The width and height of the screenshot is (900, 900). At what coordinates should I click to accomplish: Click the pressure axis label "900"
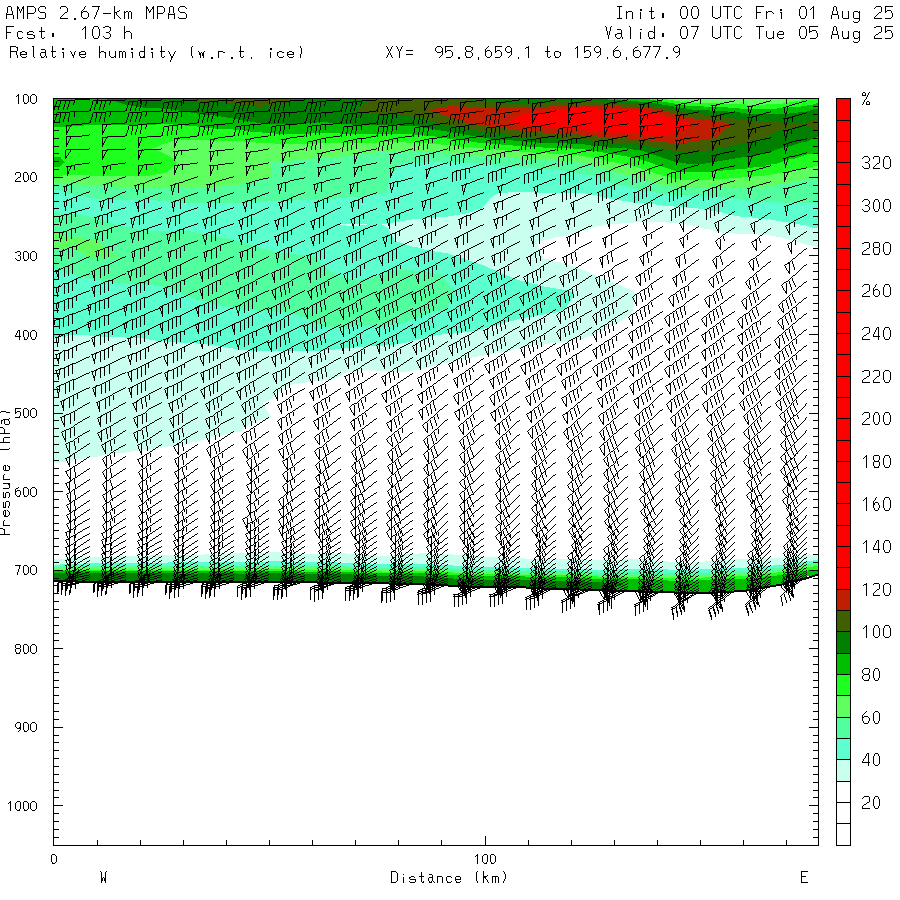point(26,727)
